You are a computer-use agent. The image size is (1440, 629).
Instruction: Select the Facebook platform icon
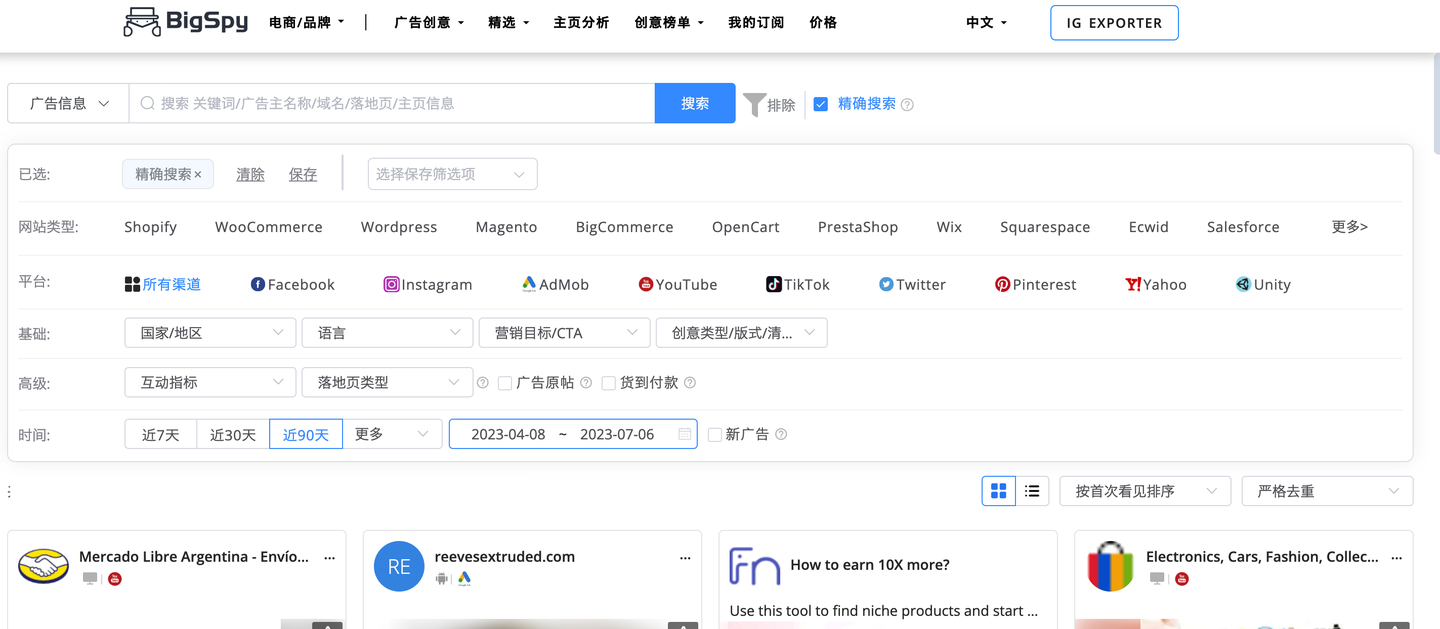click(x=258, y=285)
